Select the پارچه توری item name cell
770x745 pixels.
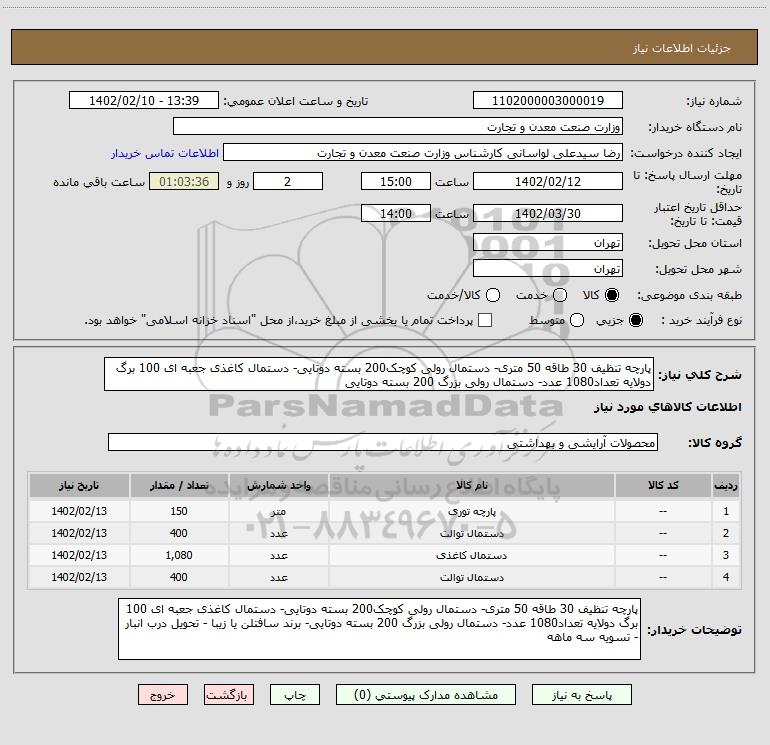point(471,511)
